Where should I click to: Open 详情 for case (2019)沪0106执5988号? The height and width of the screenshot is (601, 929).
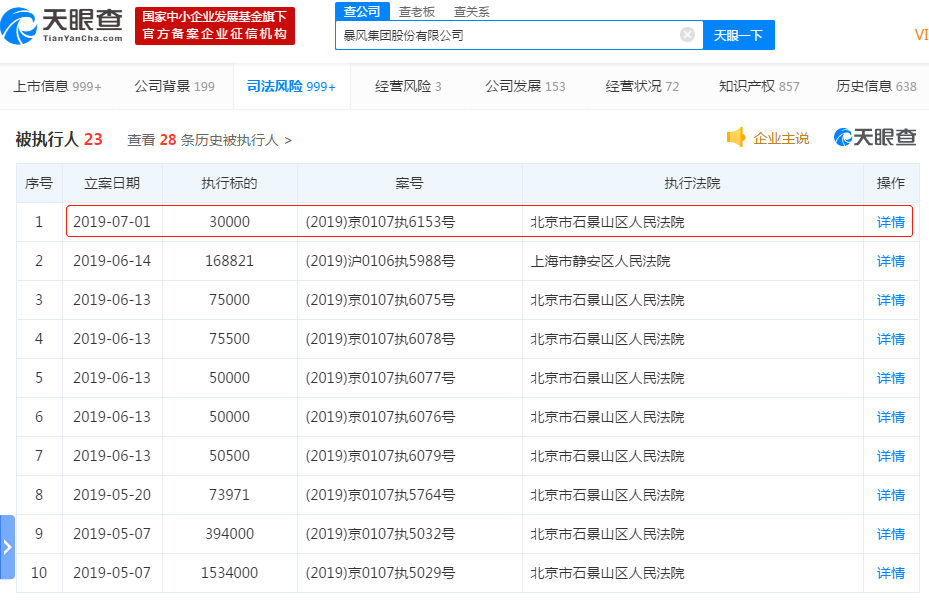890,261
